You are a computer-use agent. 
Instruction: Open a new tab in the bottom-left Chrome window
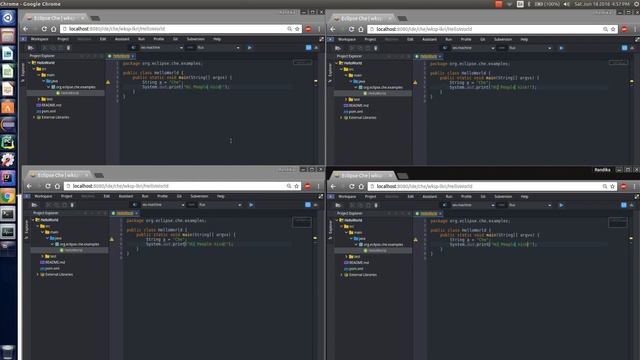99,176
